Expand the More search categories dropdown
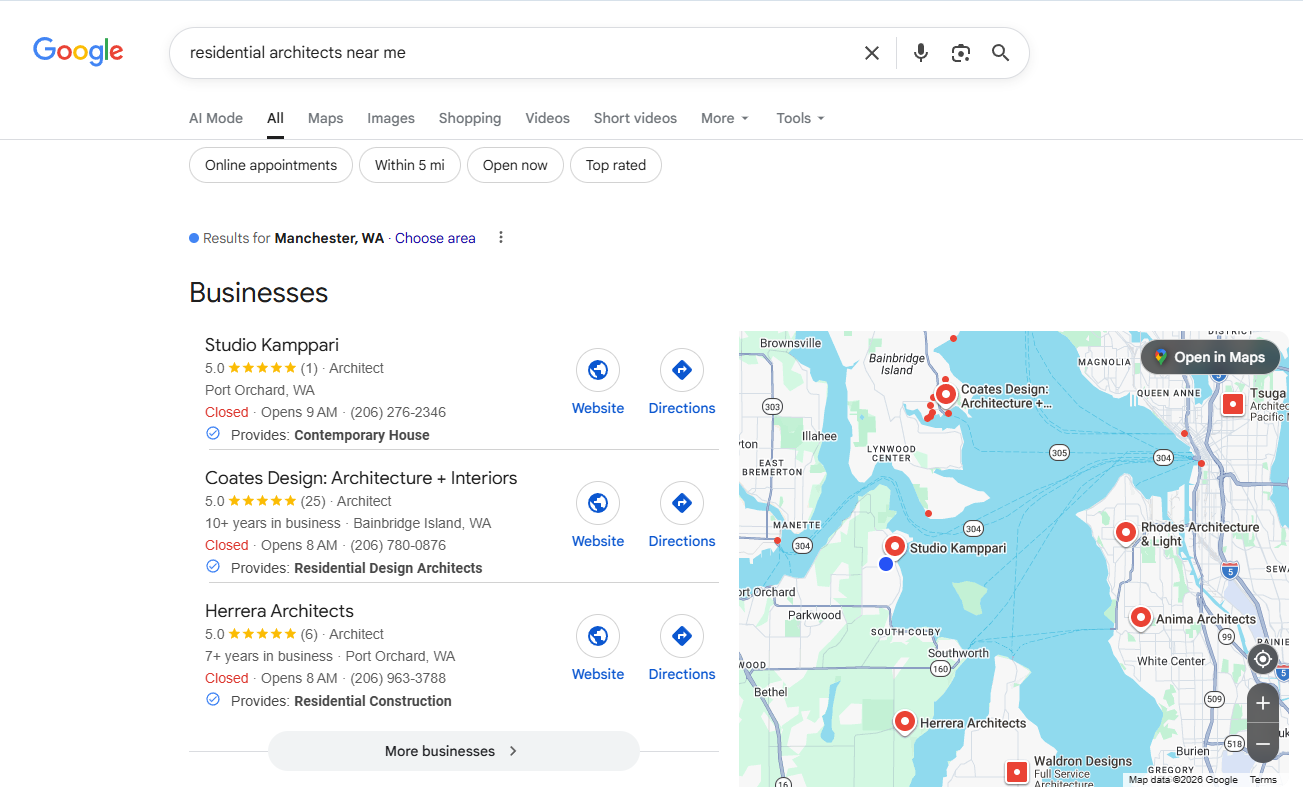 click(724, 118)
